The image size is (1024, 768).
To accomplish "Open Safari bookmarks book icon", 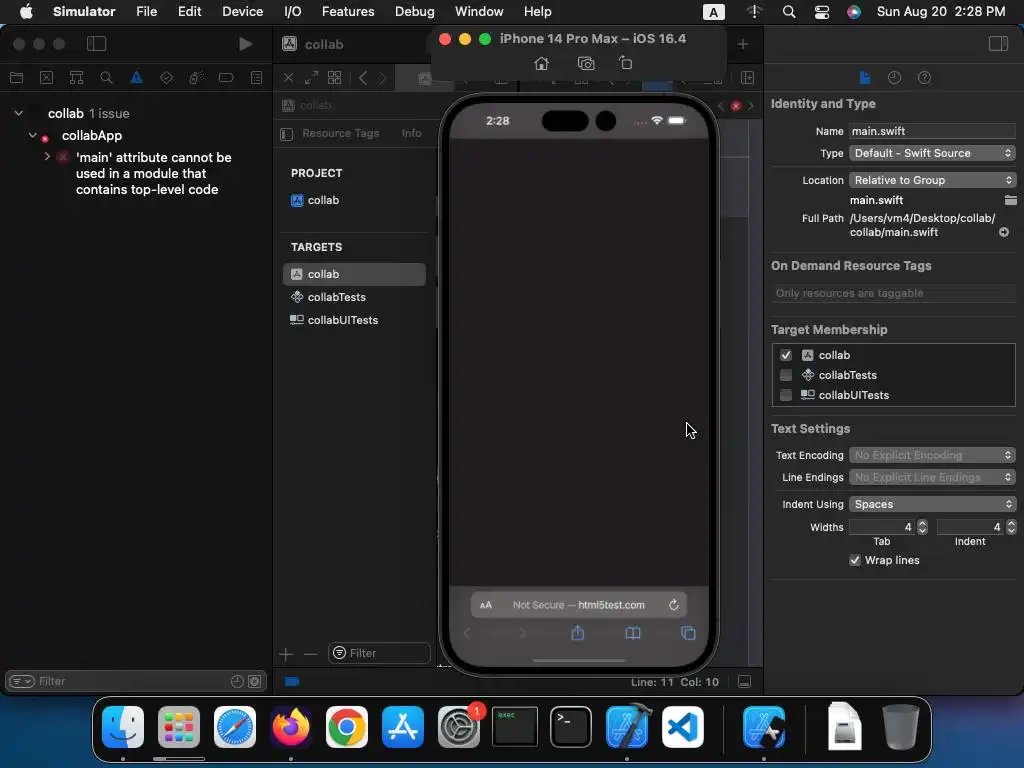I will pos(633,633).
